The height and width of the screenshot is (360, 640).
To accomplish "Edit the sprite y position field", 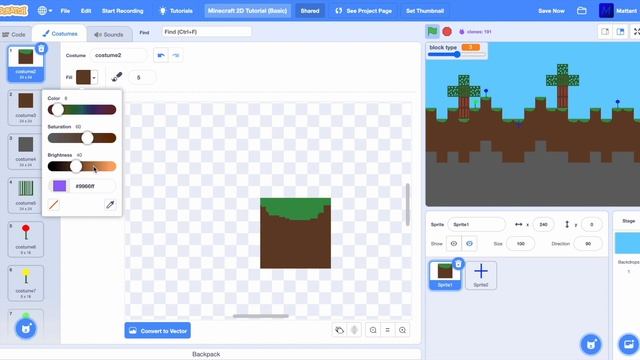I will coord(591,224).
